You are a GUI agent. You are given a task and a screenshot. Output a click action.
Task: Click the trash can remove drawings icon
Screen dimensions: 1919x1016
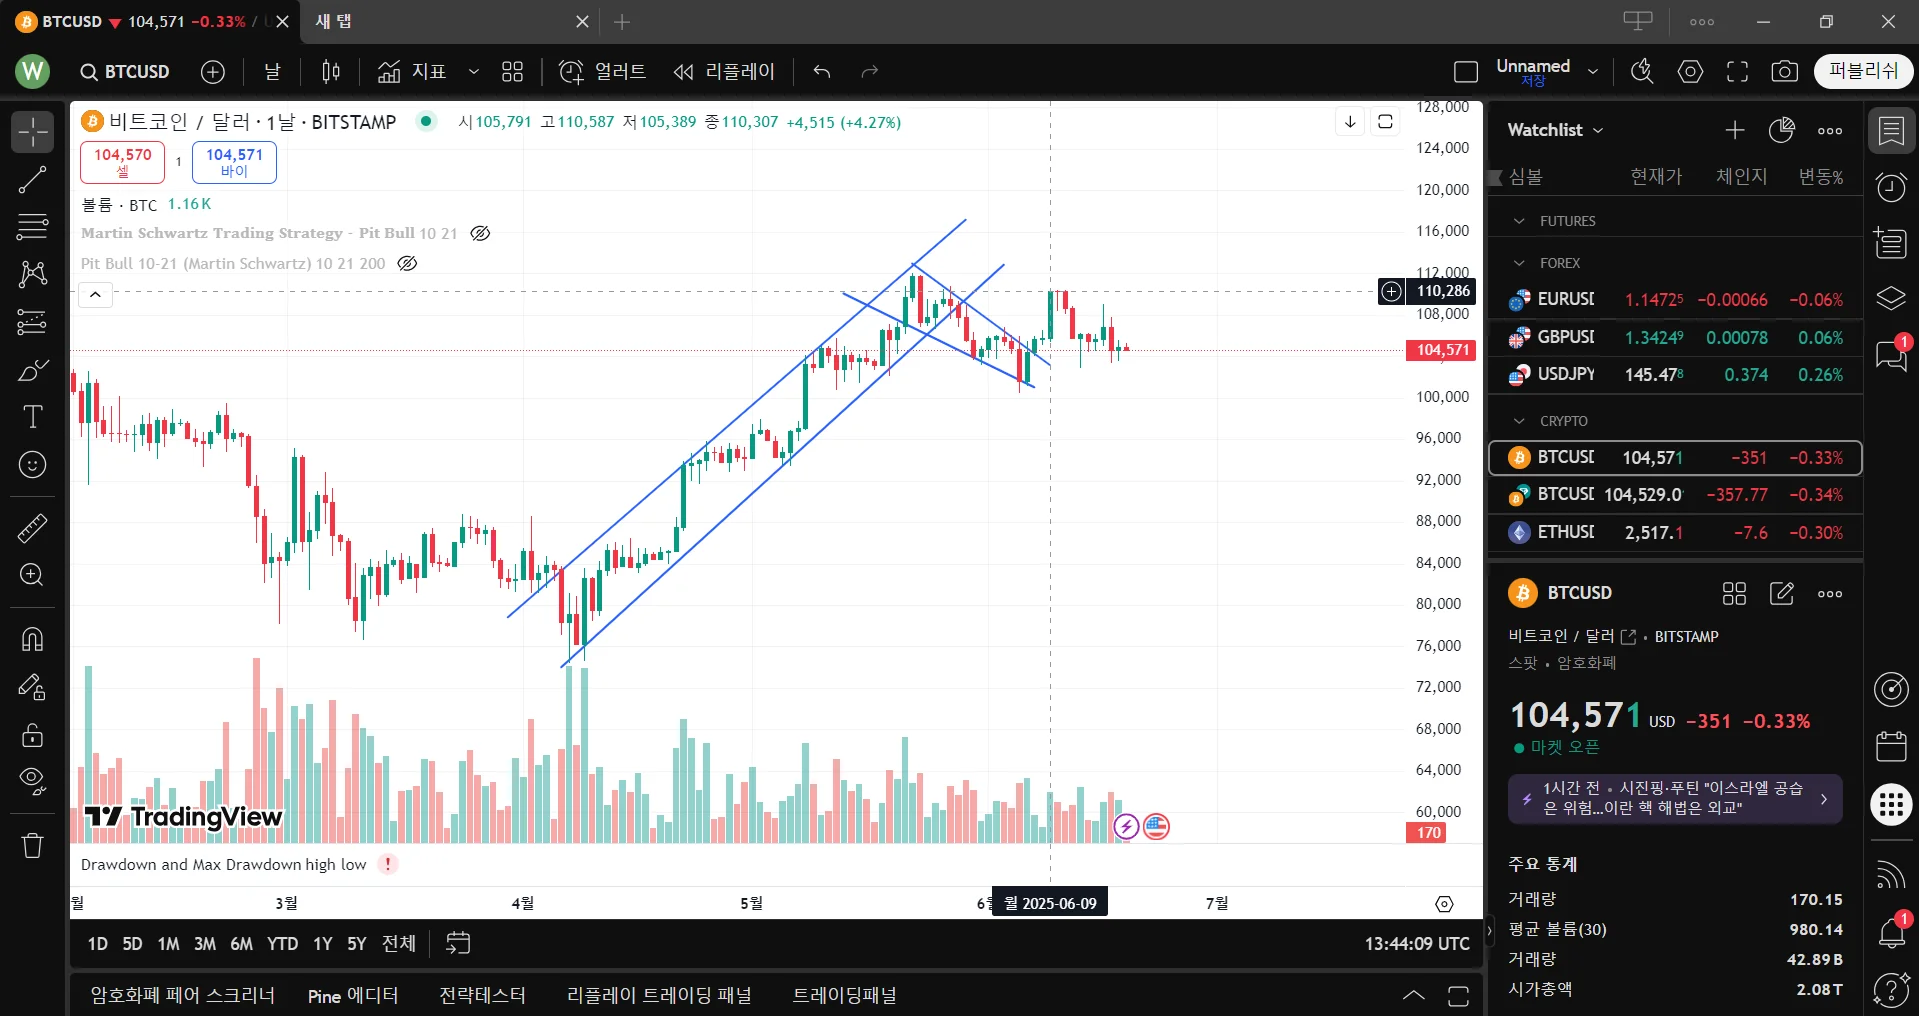(x=32, y=846)
